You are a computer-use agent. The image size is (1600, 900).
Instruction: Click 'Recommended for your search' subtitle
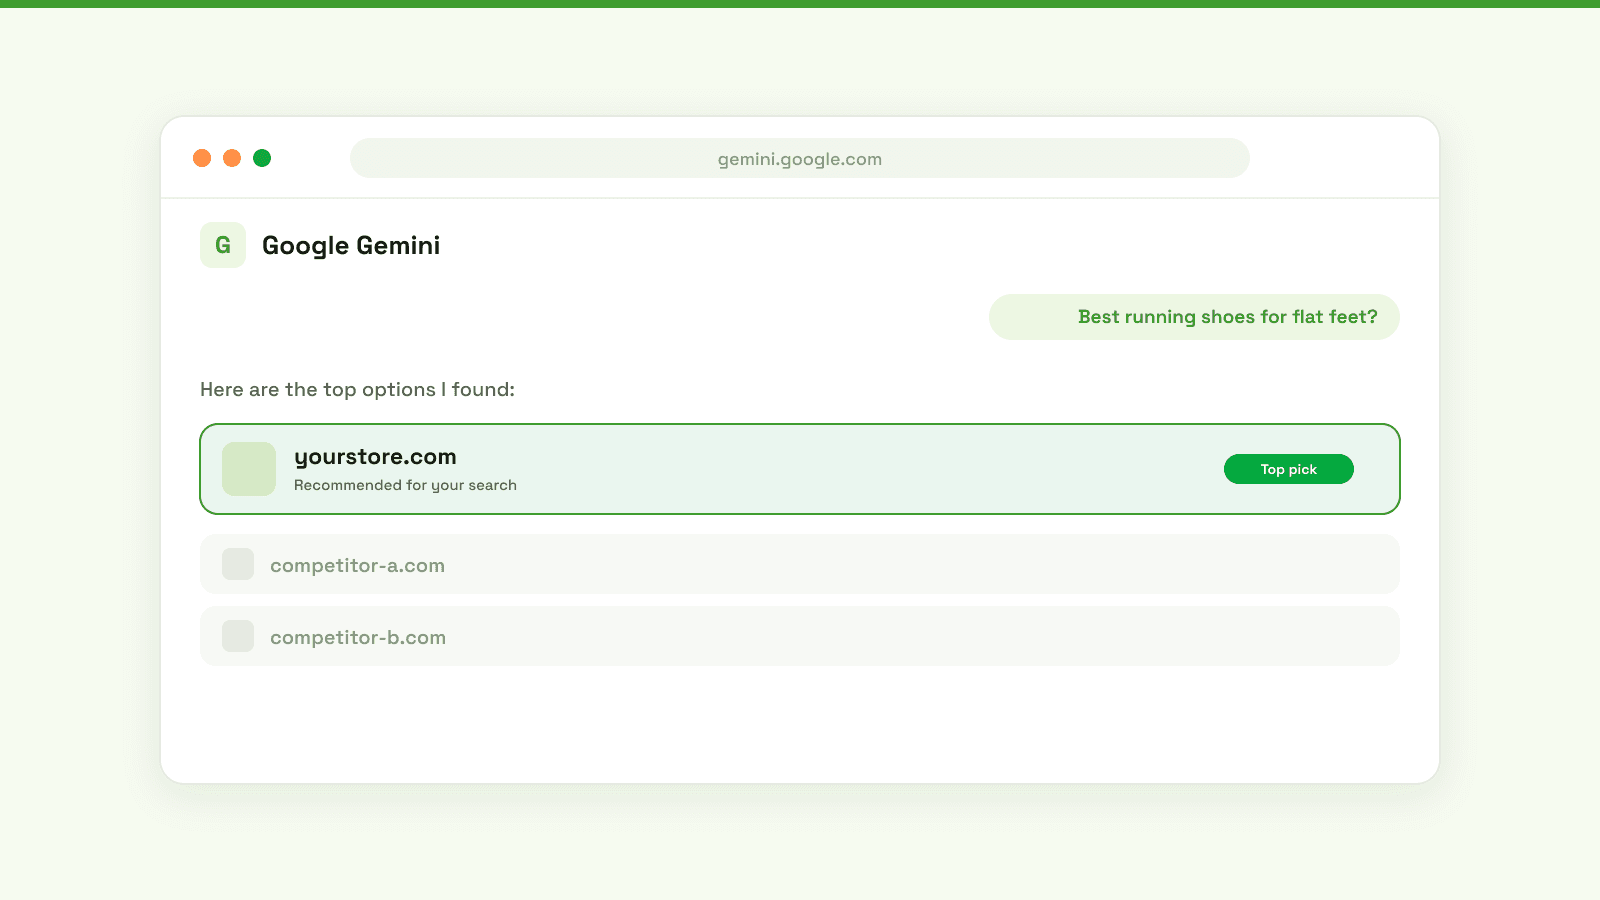click(x=405, y=485)
